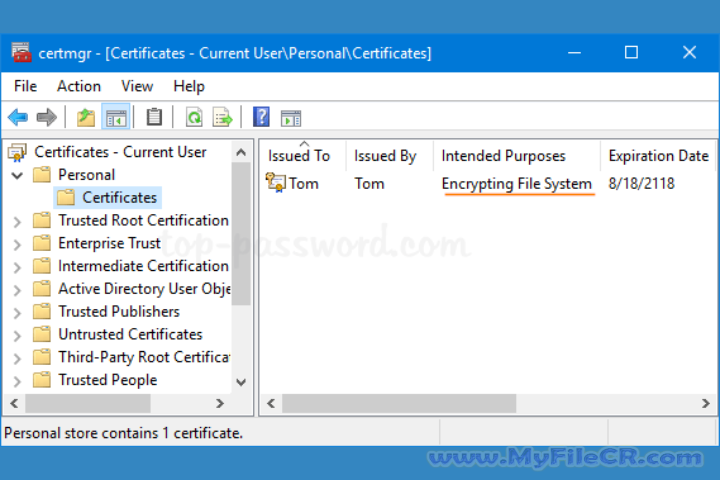Click details pane scroll left arrow
Screen dimensions: 720x480
[271, 403]
